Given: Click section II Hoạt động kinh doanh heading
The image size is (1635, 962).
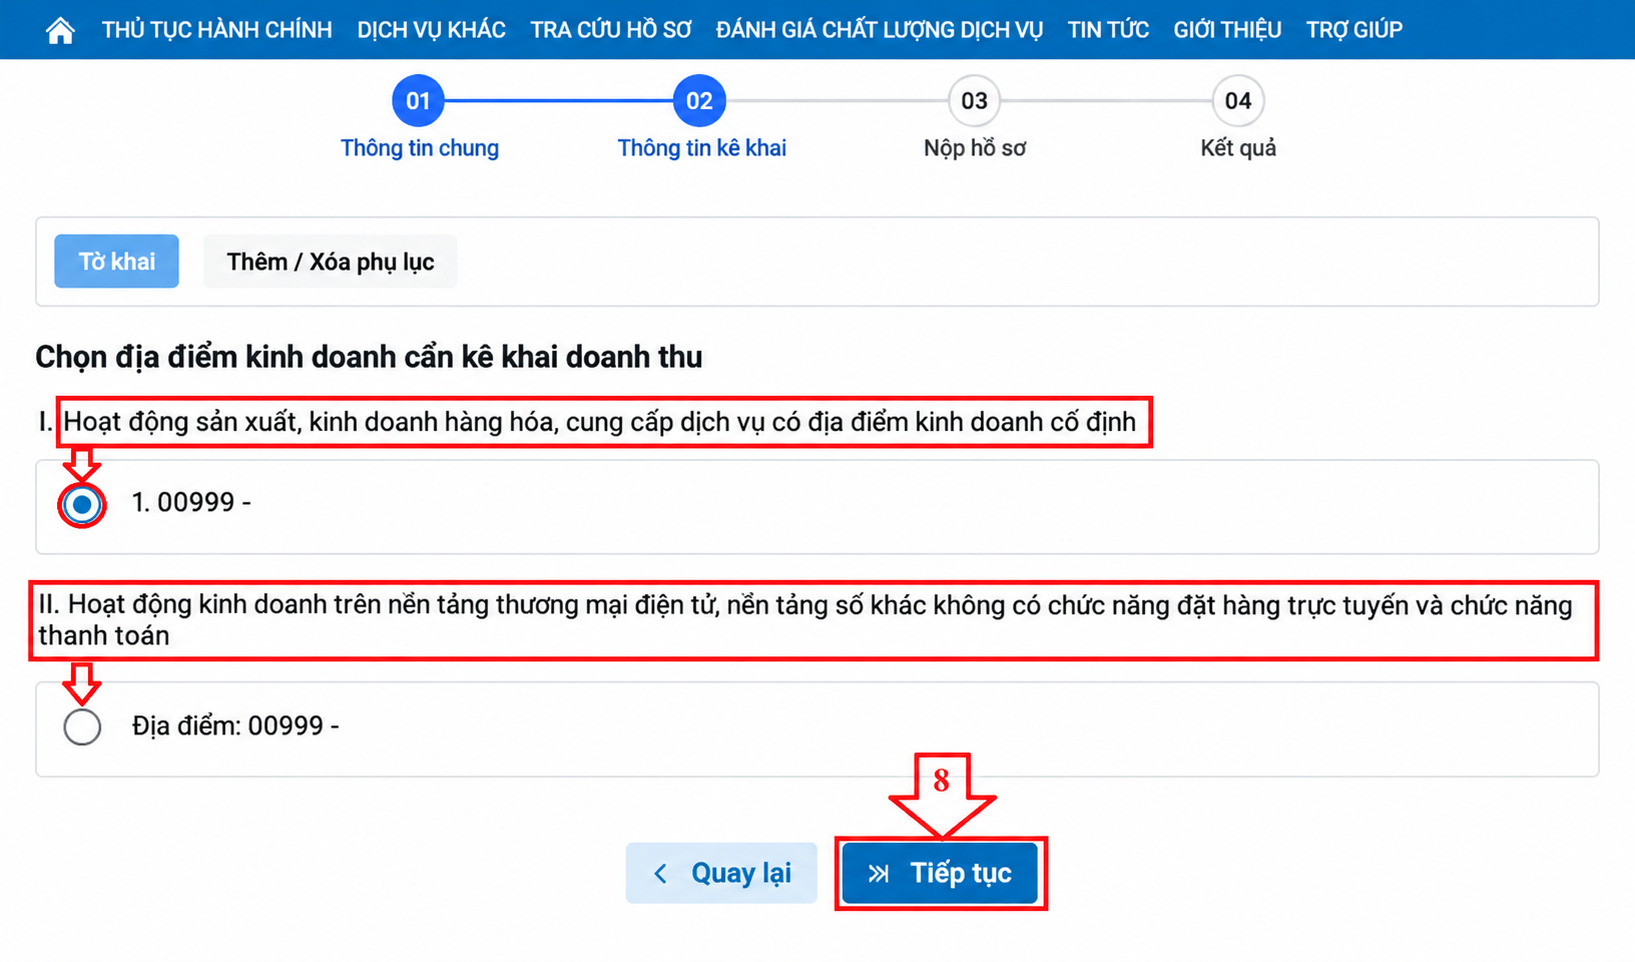Looking at the screenshot, I should click(806, 620).
